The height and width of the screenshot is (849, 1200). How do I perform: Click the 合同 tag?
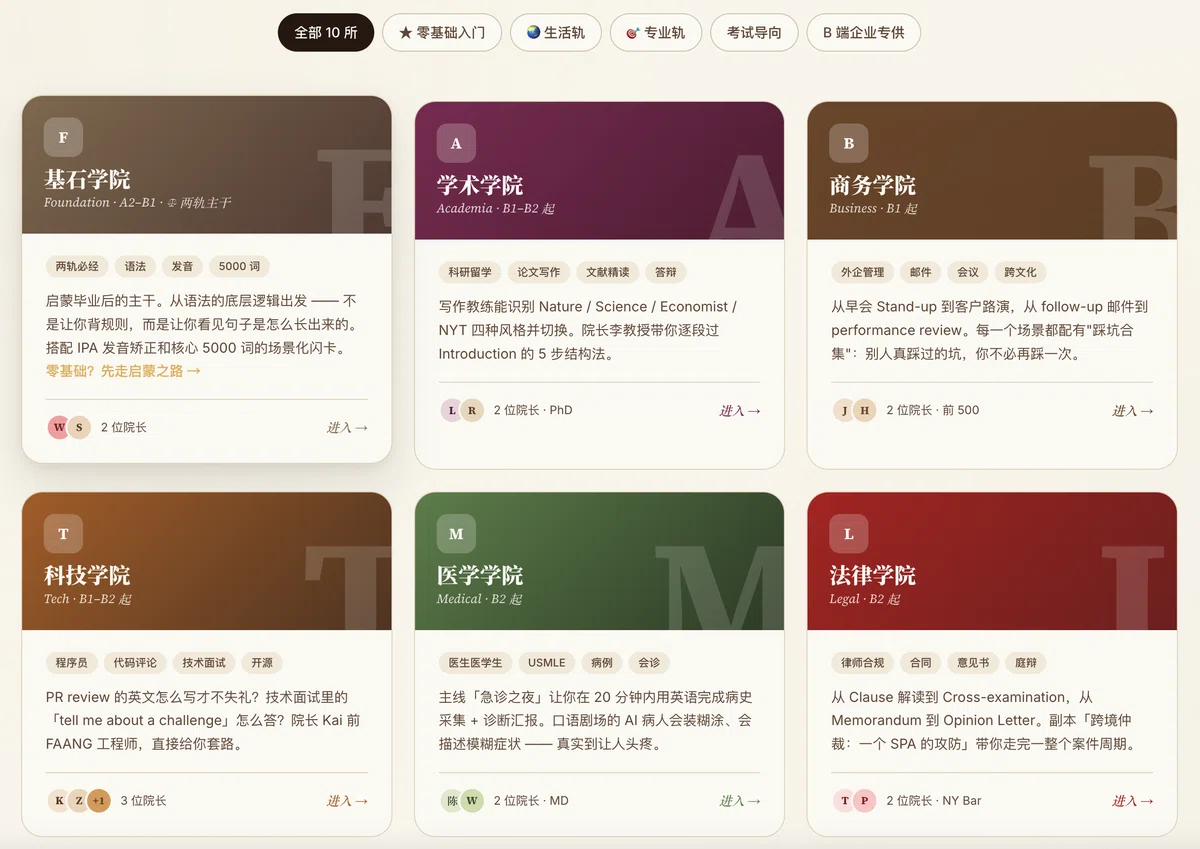point(921,662)
